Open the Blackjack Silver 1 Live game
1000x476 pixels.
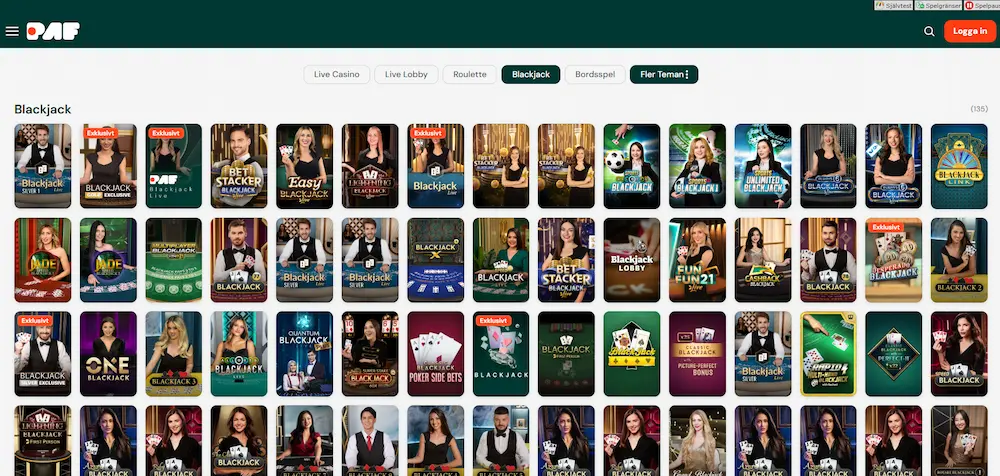[x=43, y=166]
